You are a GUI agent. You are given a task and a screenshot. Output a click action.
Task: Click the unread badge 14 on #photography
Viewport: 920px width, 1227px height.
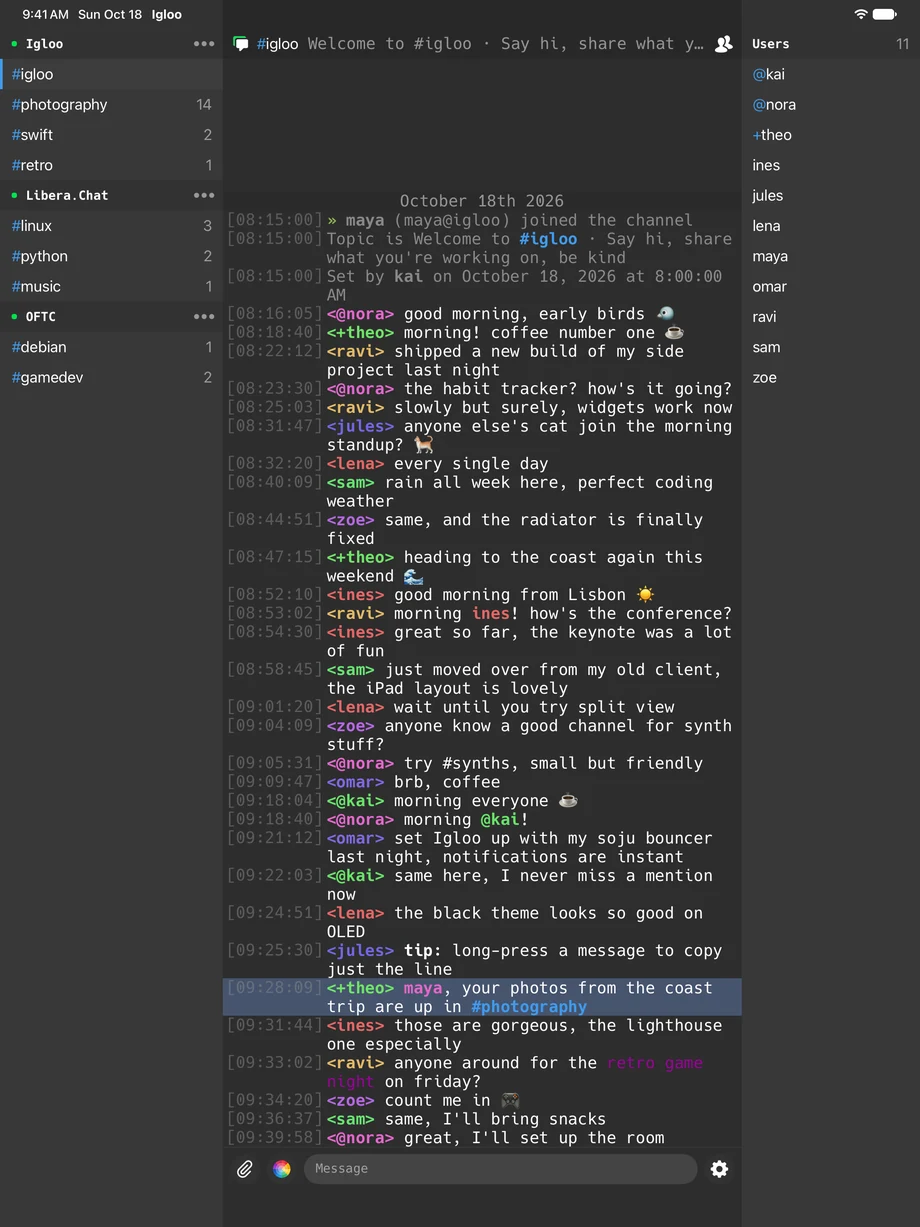[204, 104]
